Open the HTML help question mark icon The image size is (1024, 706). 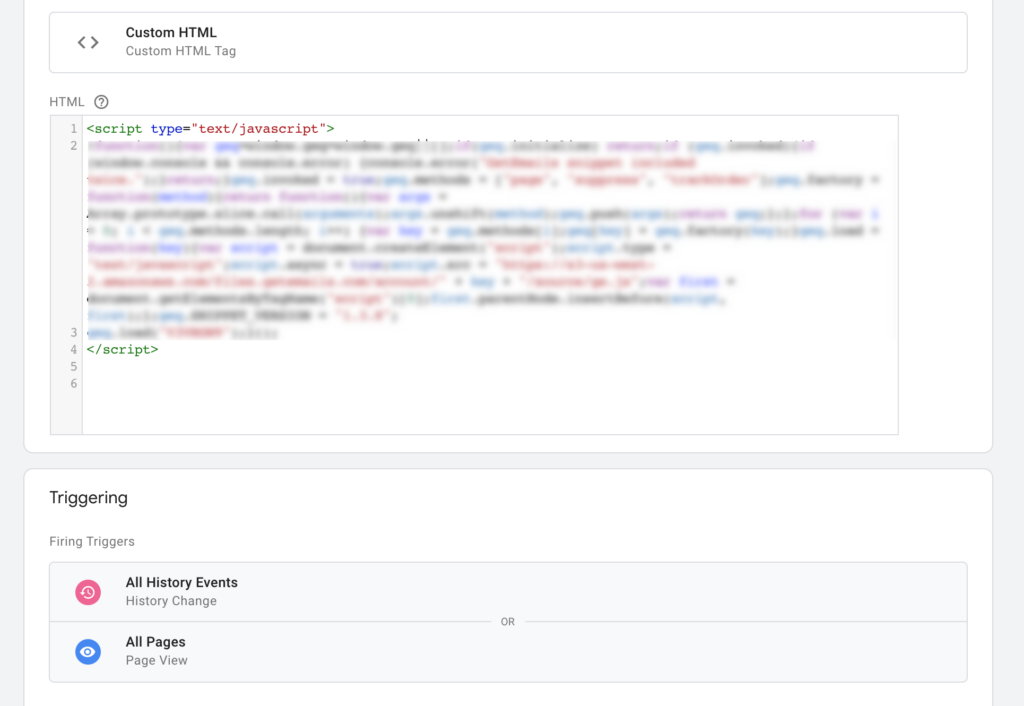pyautogui.click(x=101, y=102)
